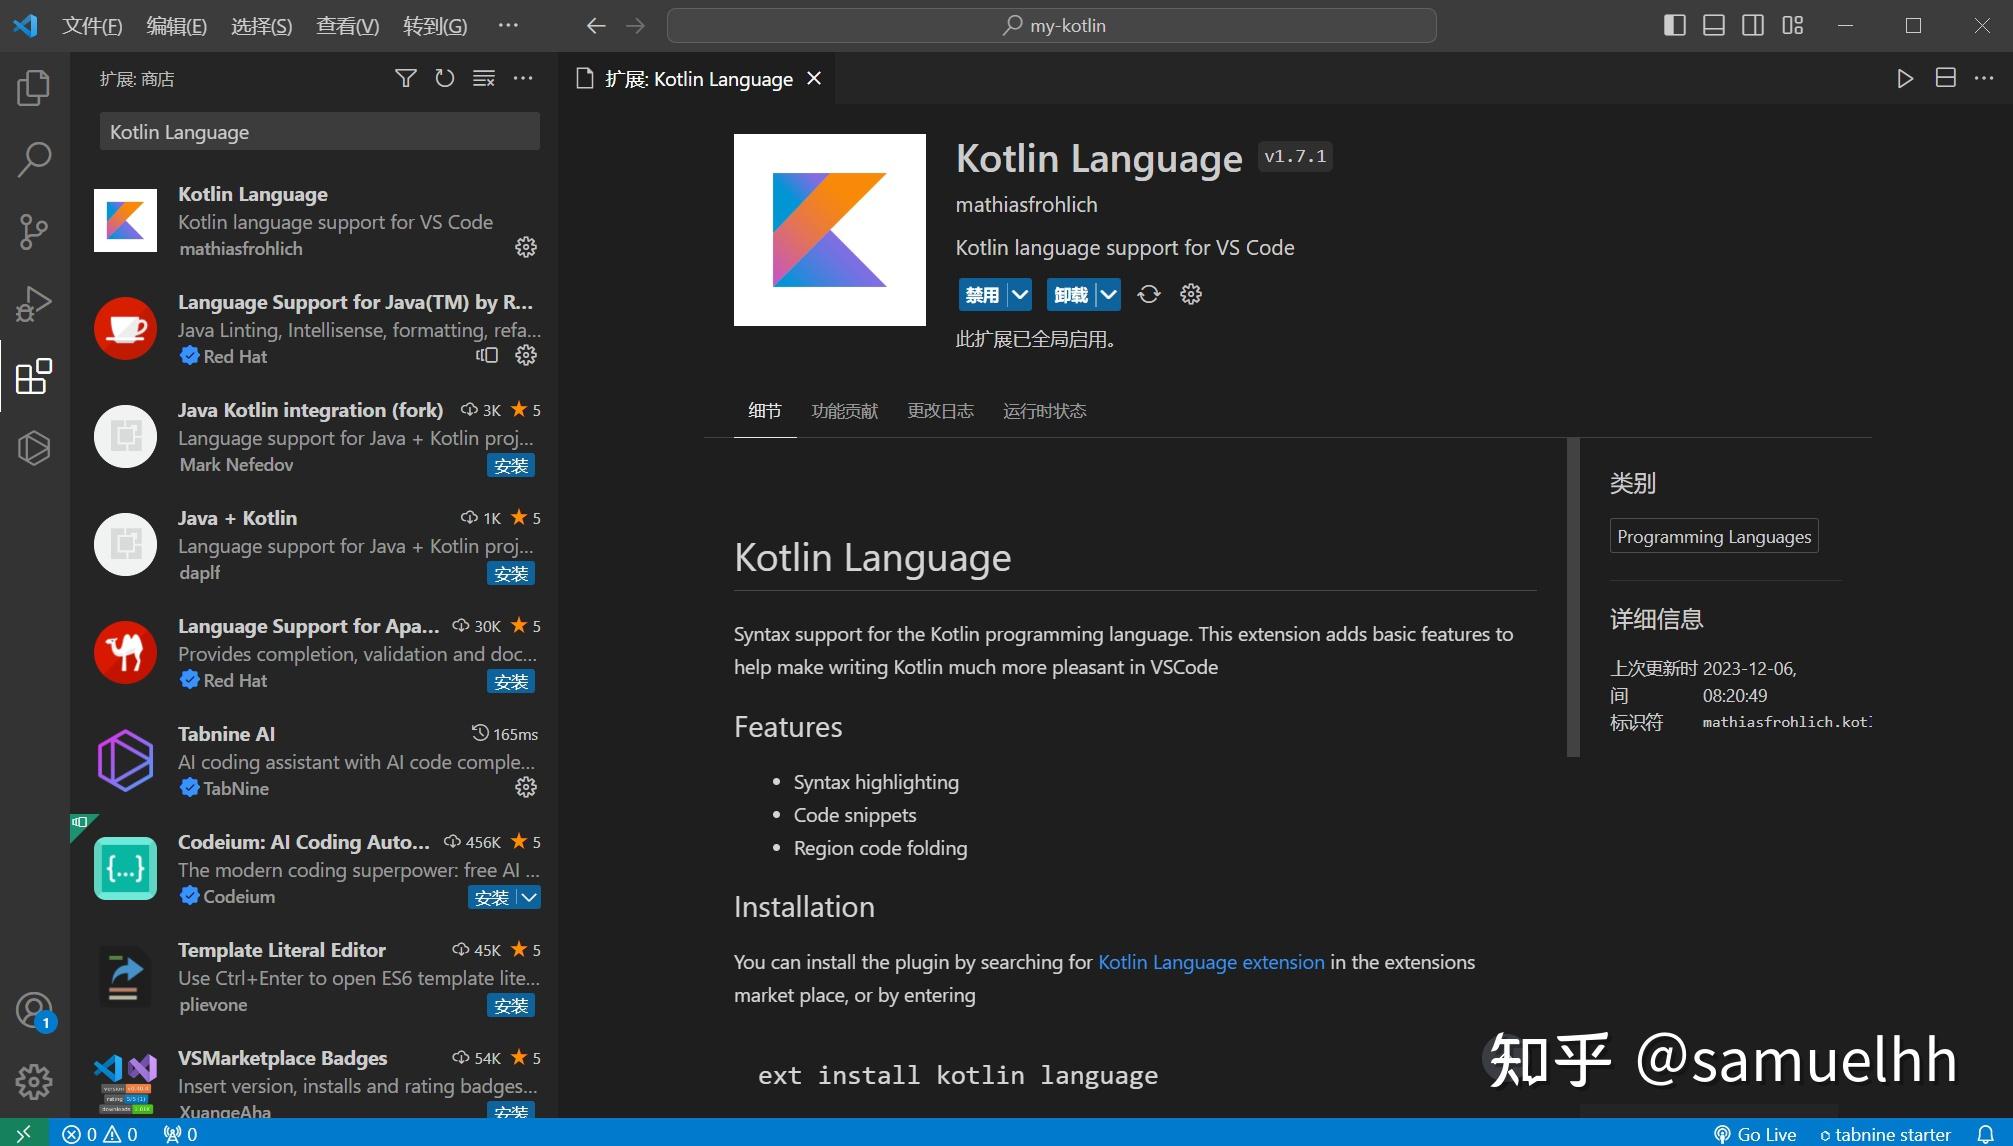Click the Kotlin Language extension link

(1210, 961)
